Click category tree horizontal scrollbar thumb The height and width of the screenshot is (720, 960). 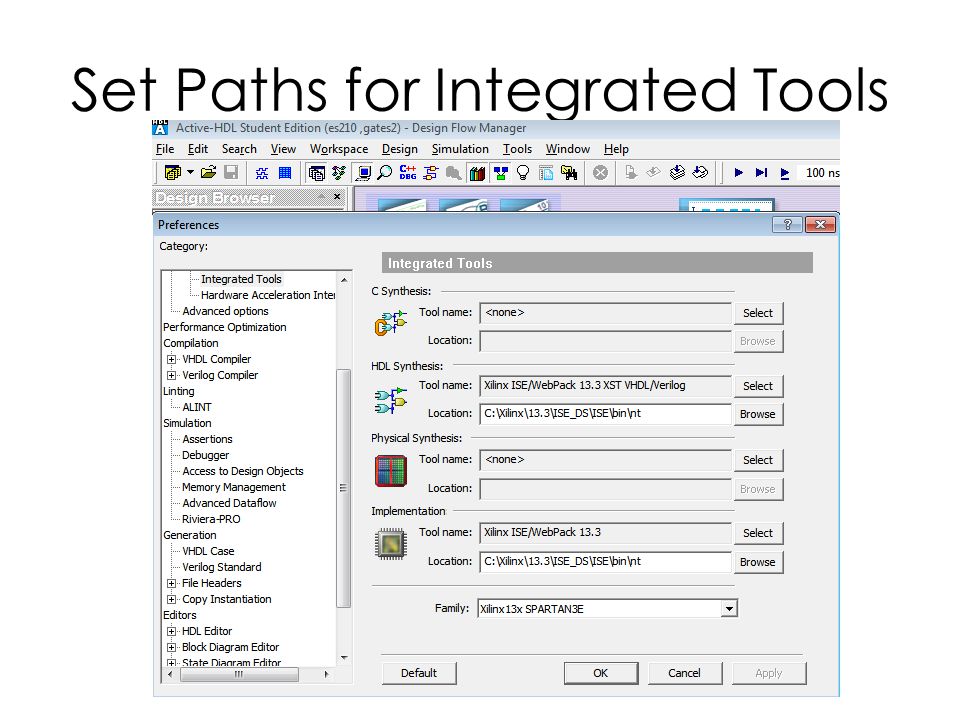(x=239, y=674)
